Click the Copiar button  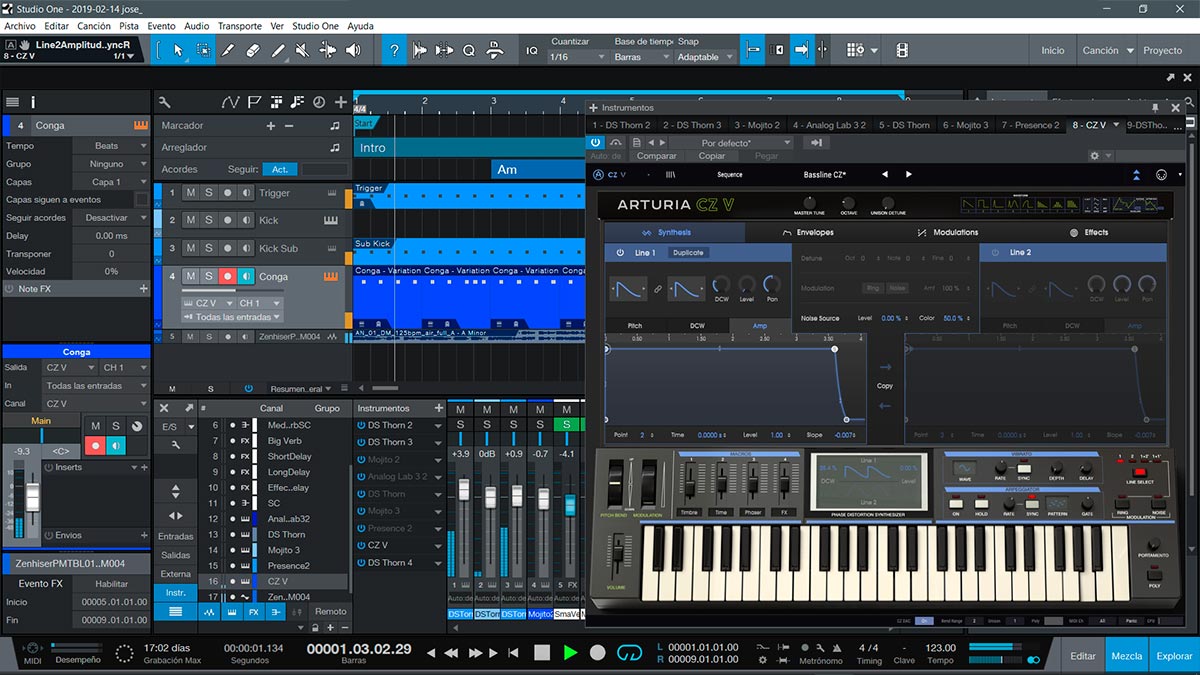click(712, 156)
